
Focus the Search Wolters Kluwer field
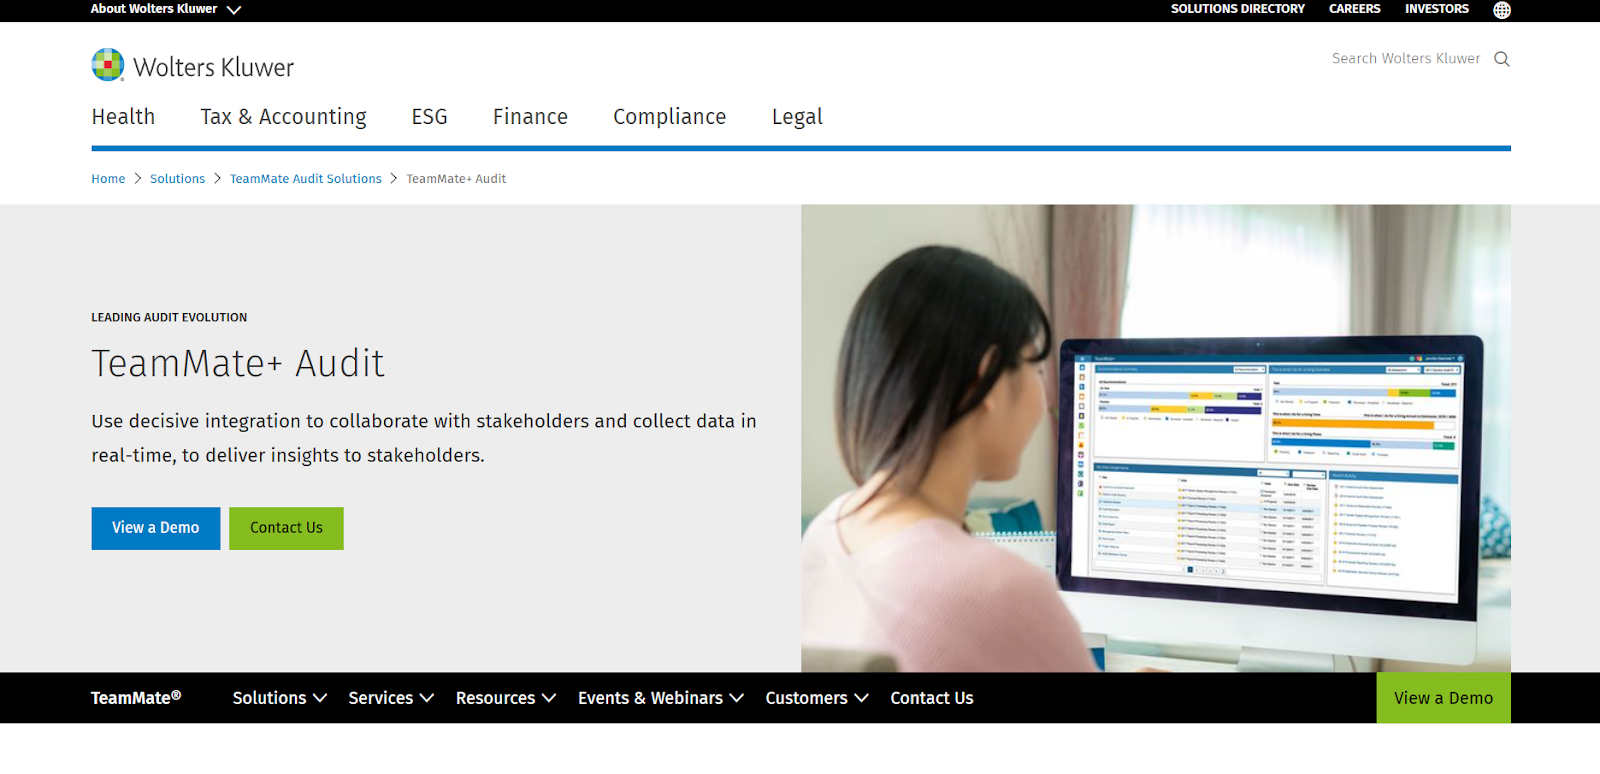coord(1405,59)
